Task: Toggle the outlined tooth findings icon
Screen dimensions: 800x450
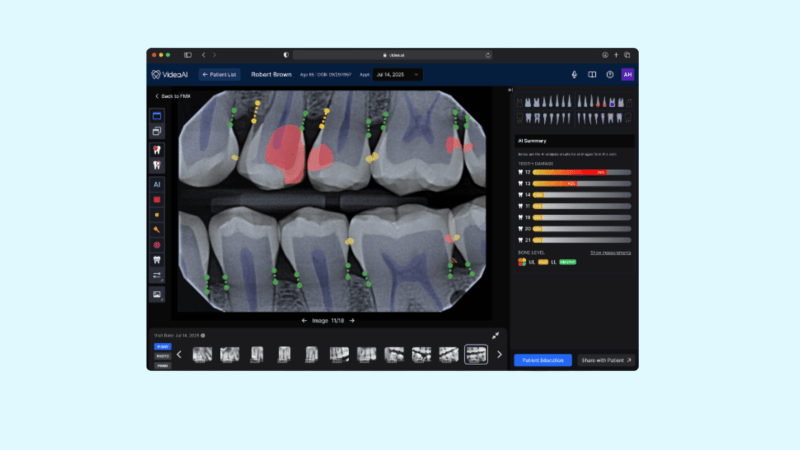Action: pos(157,165)
